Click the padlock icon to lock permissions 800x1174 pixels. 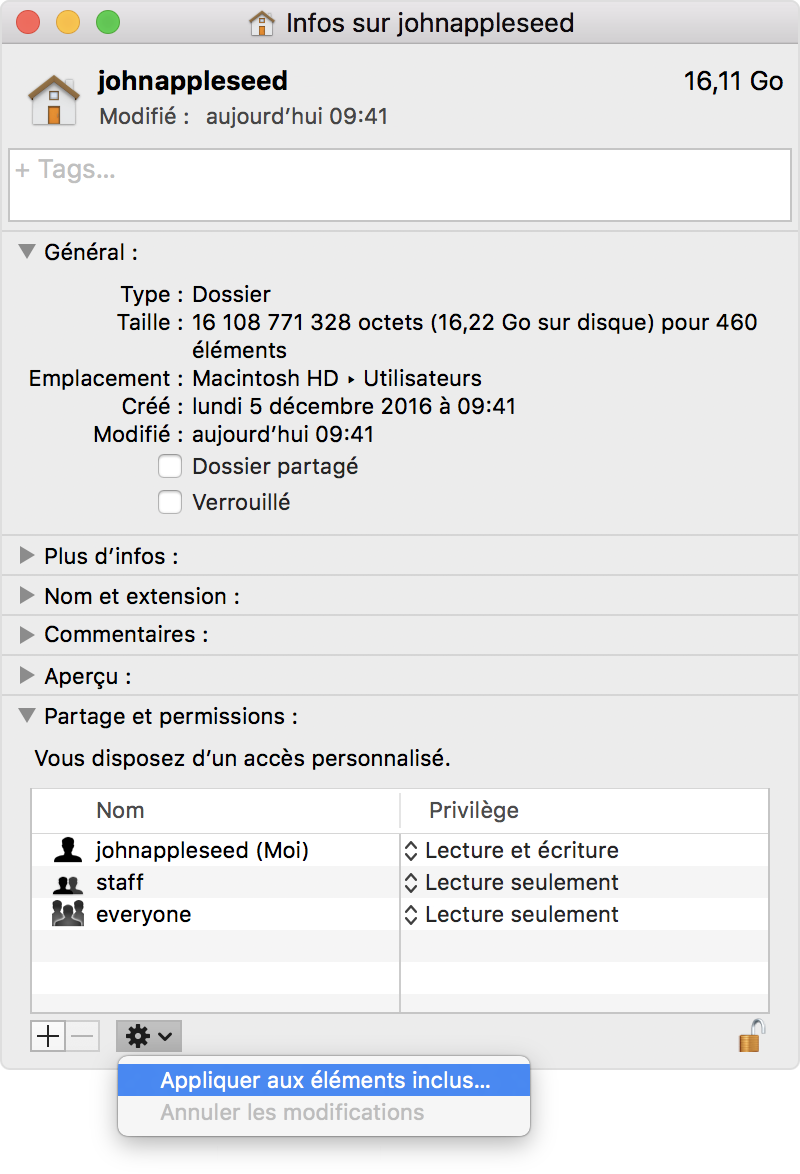point(752,1035)
